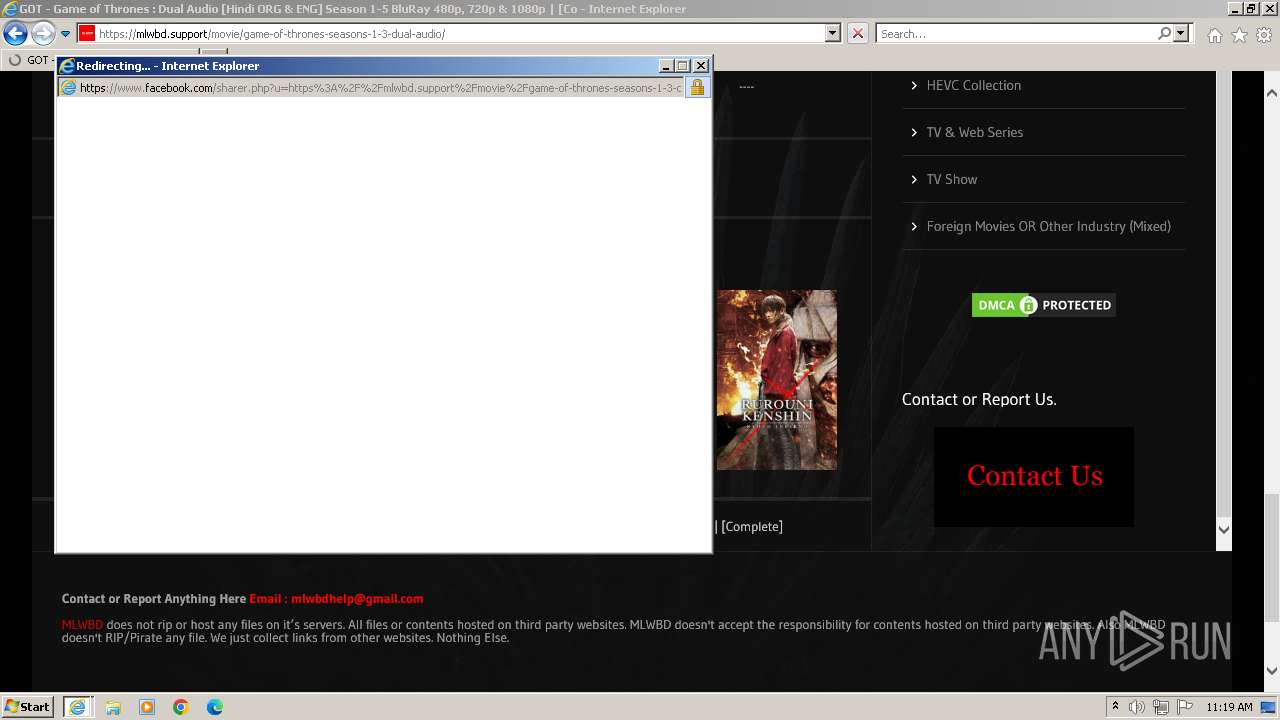
Task: Click the Facebook sharer URL in popup
Action: pyautogui.click(x=380, y=88)
